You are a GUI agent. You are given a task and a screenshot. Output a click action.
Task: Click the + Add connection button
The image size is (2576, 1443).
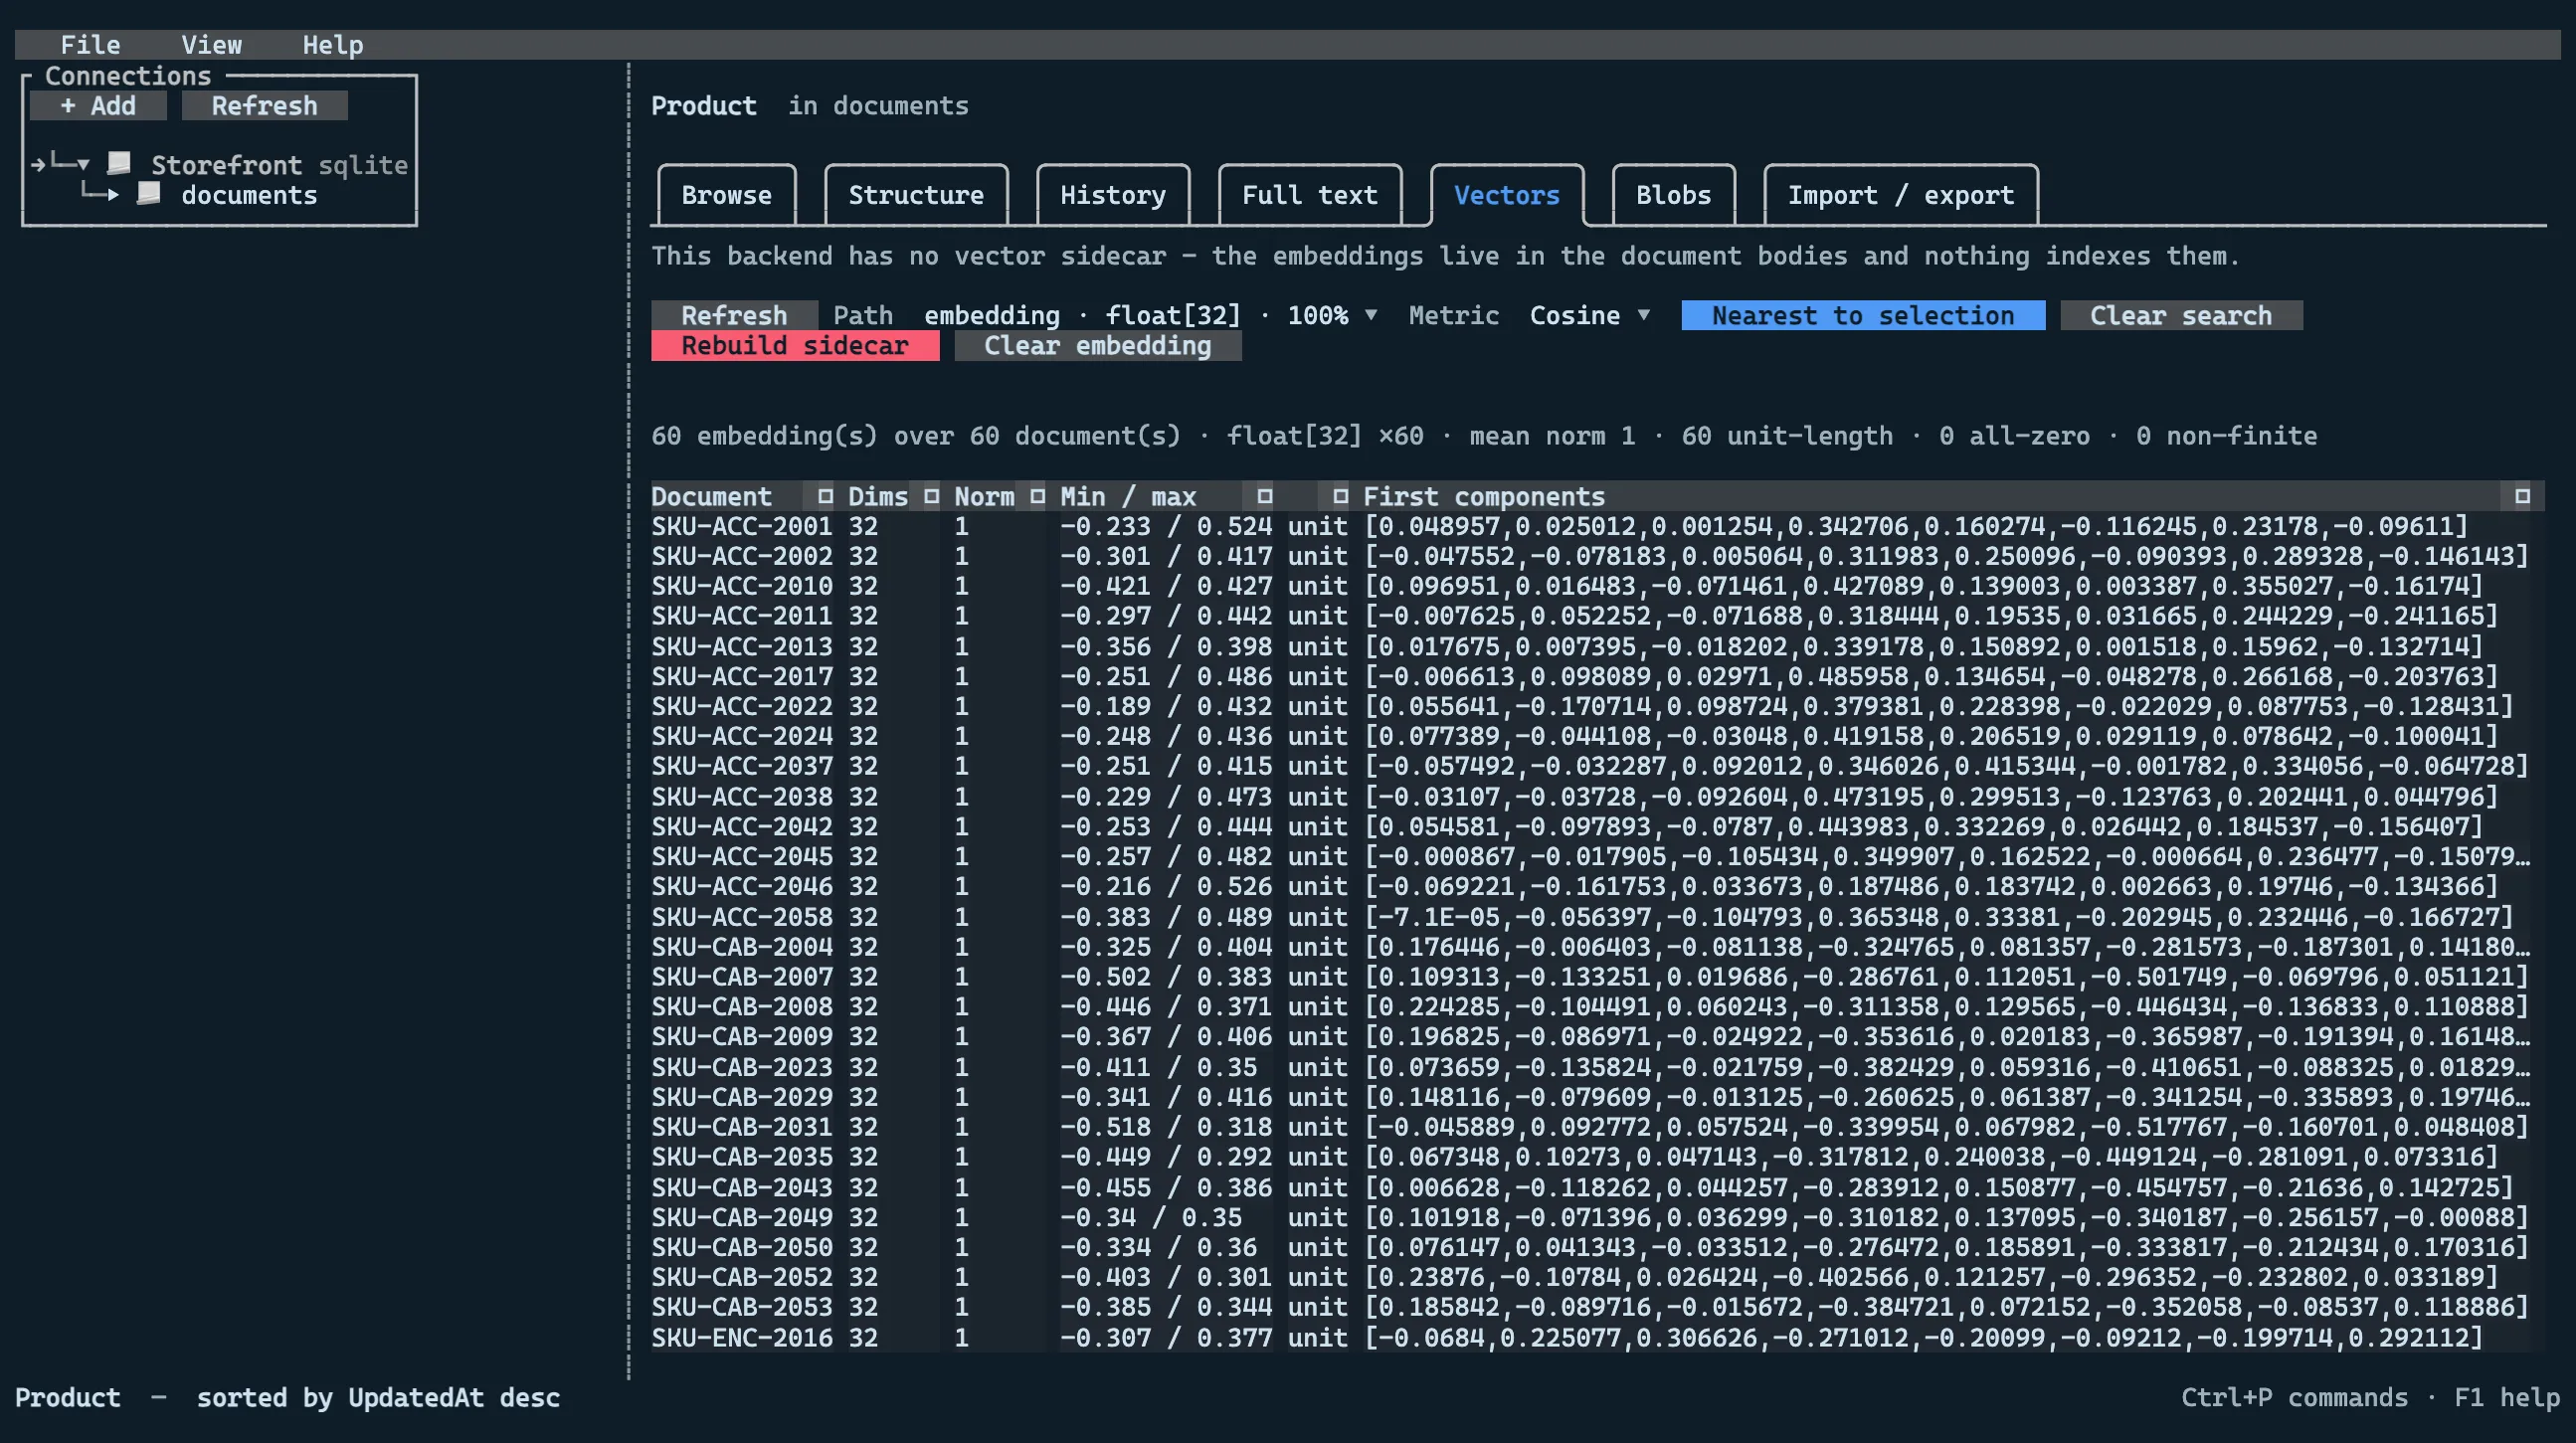98,106
